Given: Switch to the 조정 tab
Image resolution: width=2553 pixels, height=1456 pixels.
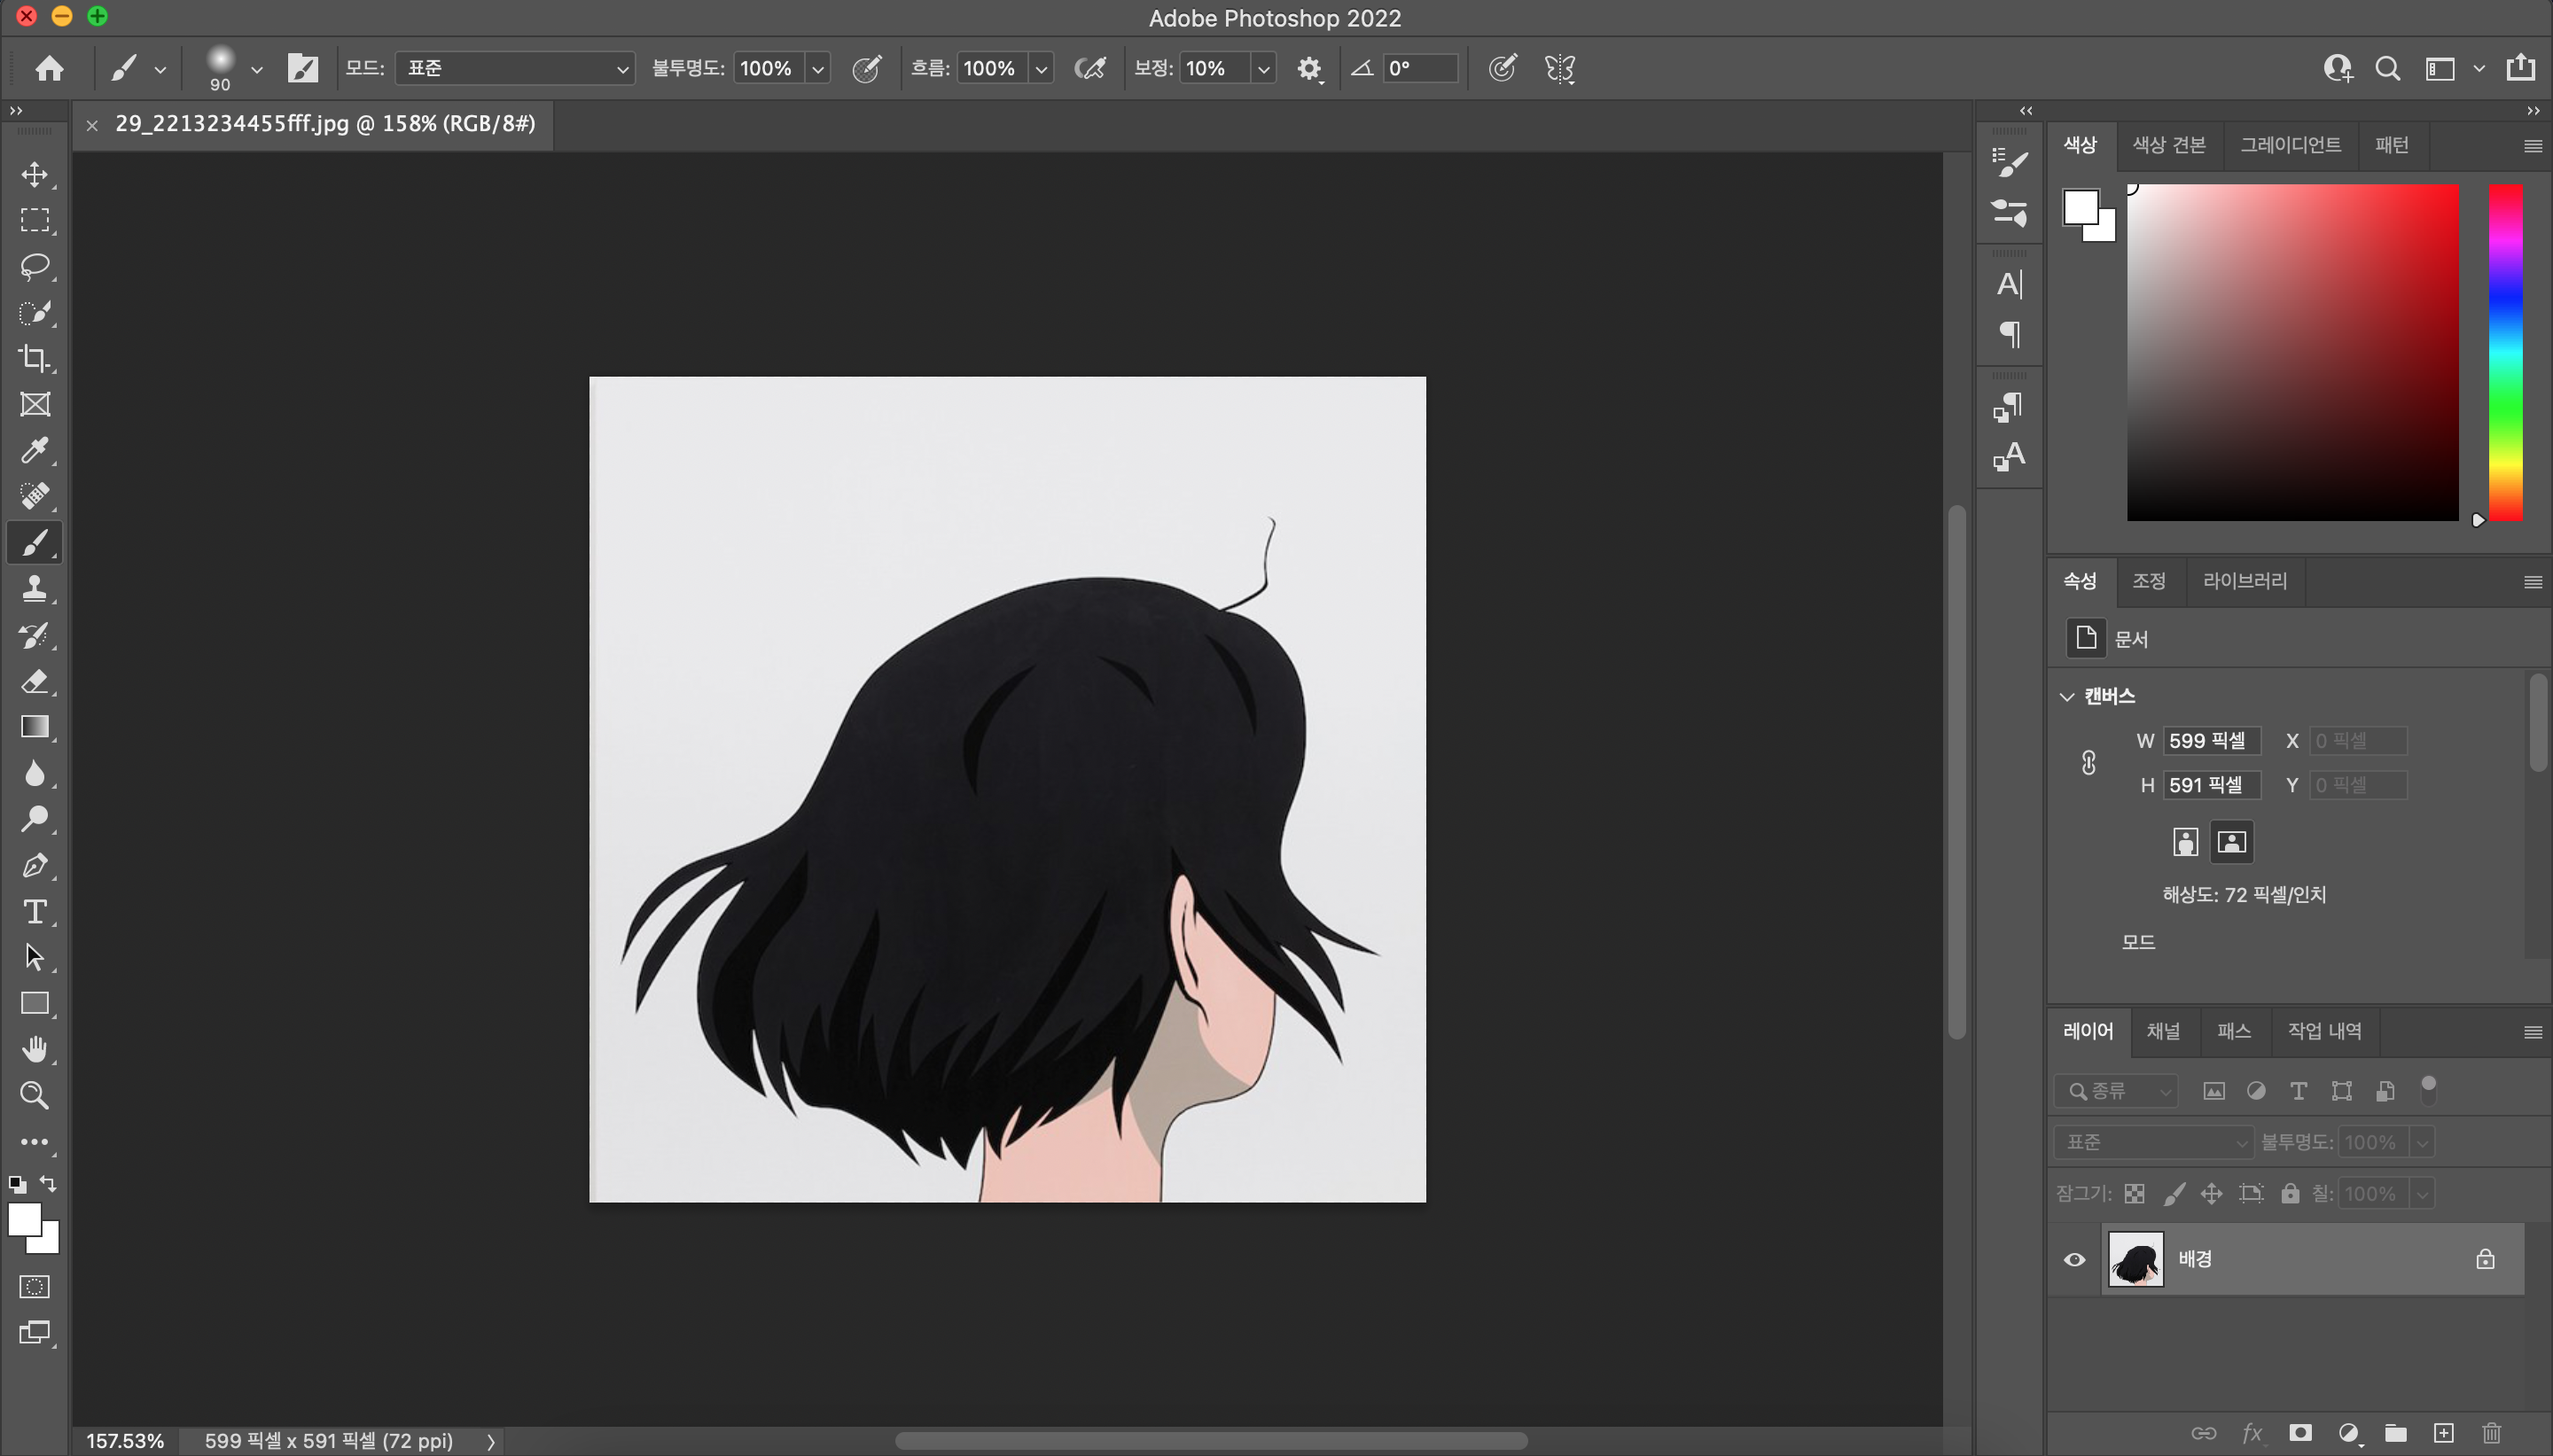Looking at the screenshot, I should [x=2148, y=581].
